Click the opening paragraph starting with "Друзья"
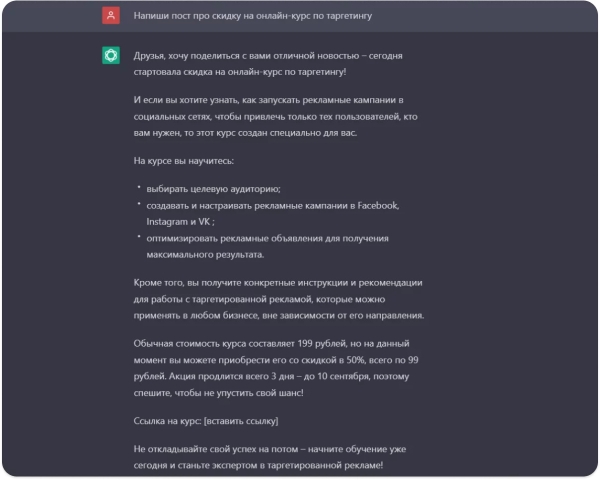Image resolution: width=600 pixels, height=480 pixels. click(264, 64)
